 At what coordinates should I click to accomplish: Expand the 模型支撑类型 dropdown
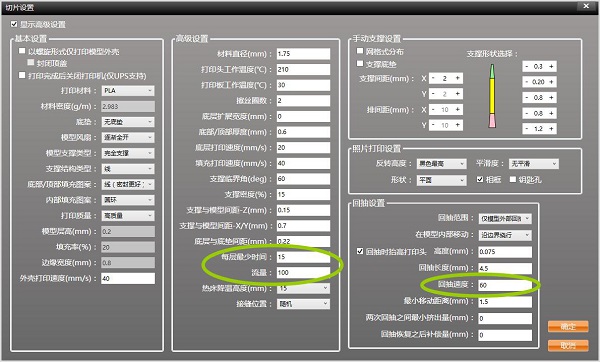128,153
